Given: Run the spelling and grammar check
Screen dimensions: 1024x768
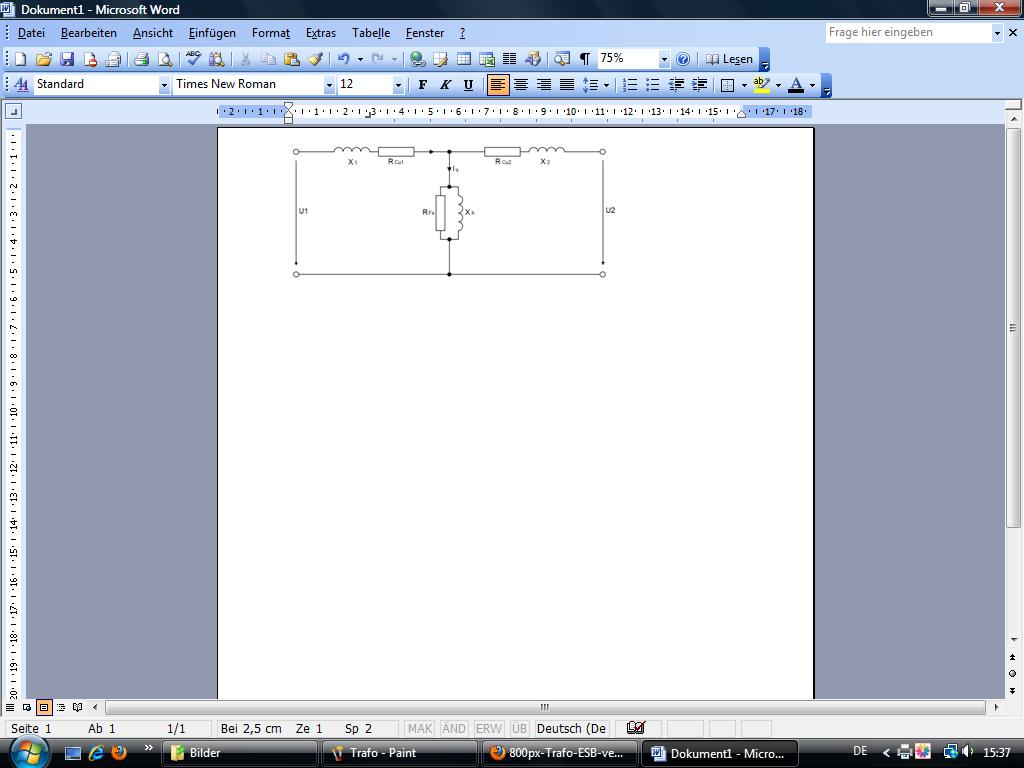Looking at the screenshot, I should (194, 60).
